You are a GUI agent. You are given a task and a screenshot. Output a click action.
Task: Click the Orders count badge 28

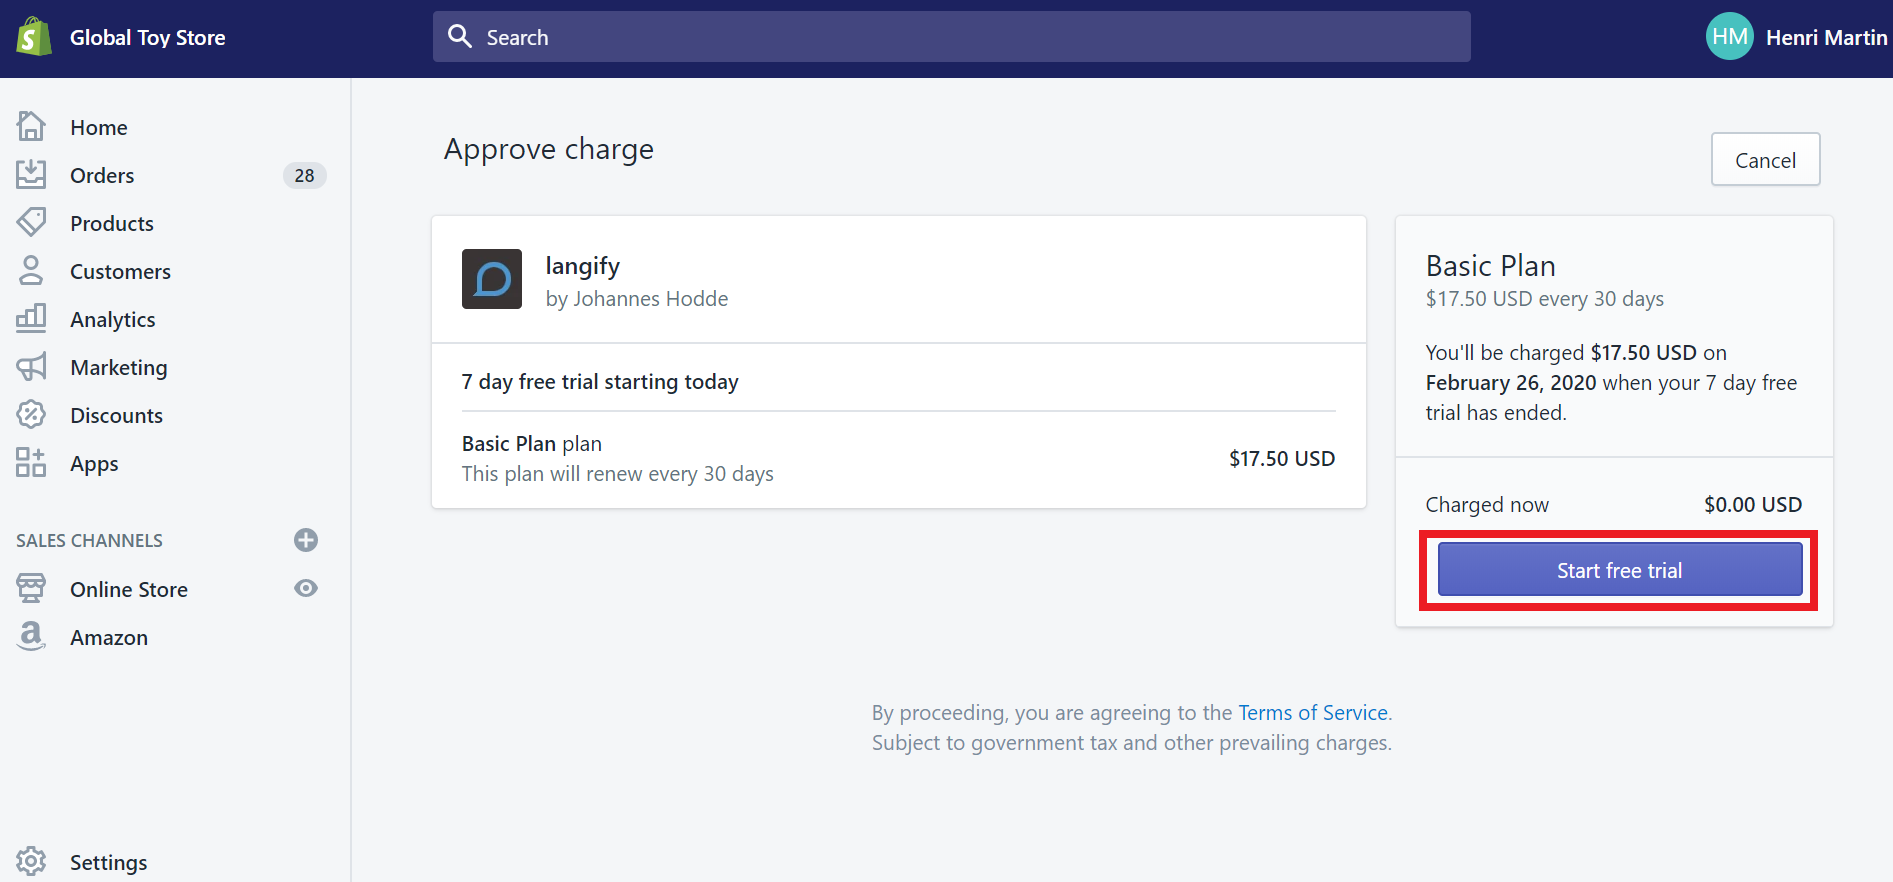(x=304, y=175)
